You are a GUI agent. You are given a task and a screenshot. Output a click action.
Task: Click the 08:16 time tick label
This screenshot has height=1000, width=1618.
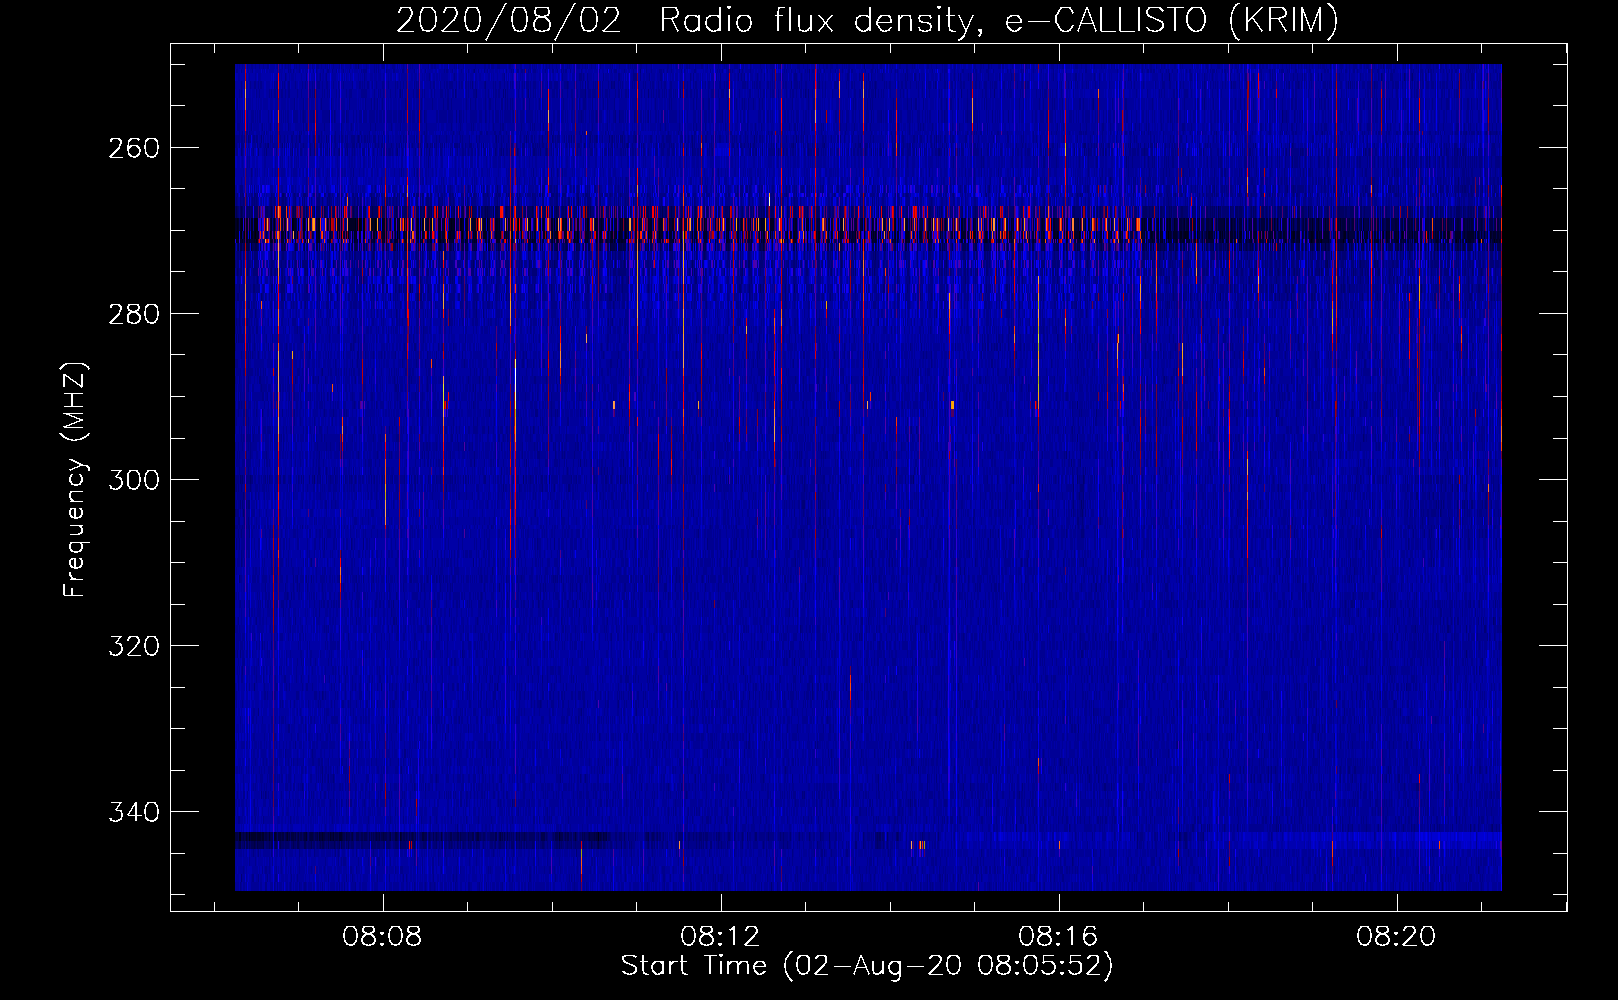point(1058,936)
